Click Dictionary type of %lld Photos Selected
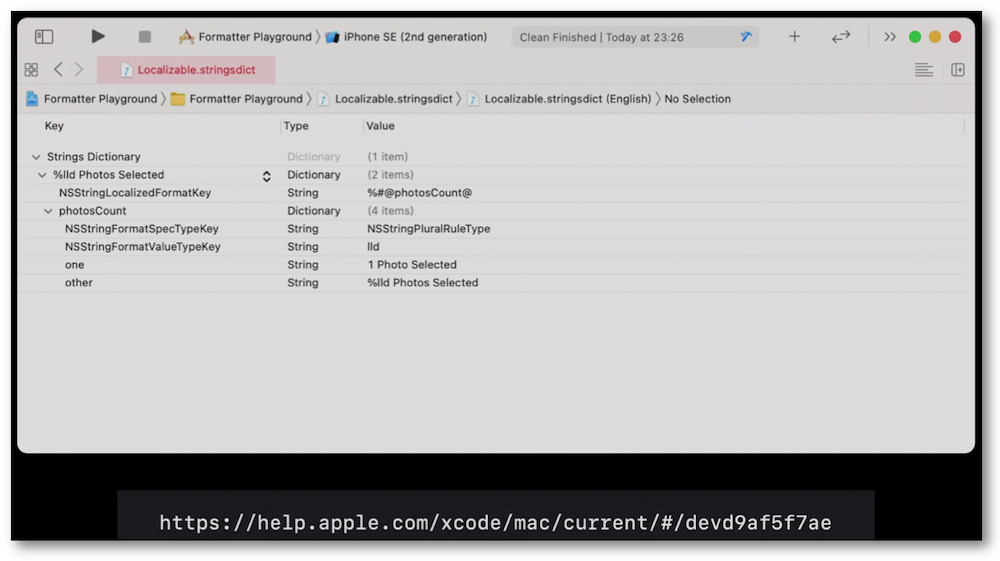This screenshot has height=561, width=1000. (x=314, y=175)
